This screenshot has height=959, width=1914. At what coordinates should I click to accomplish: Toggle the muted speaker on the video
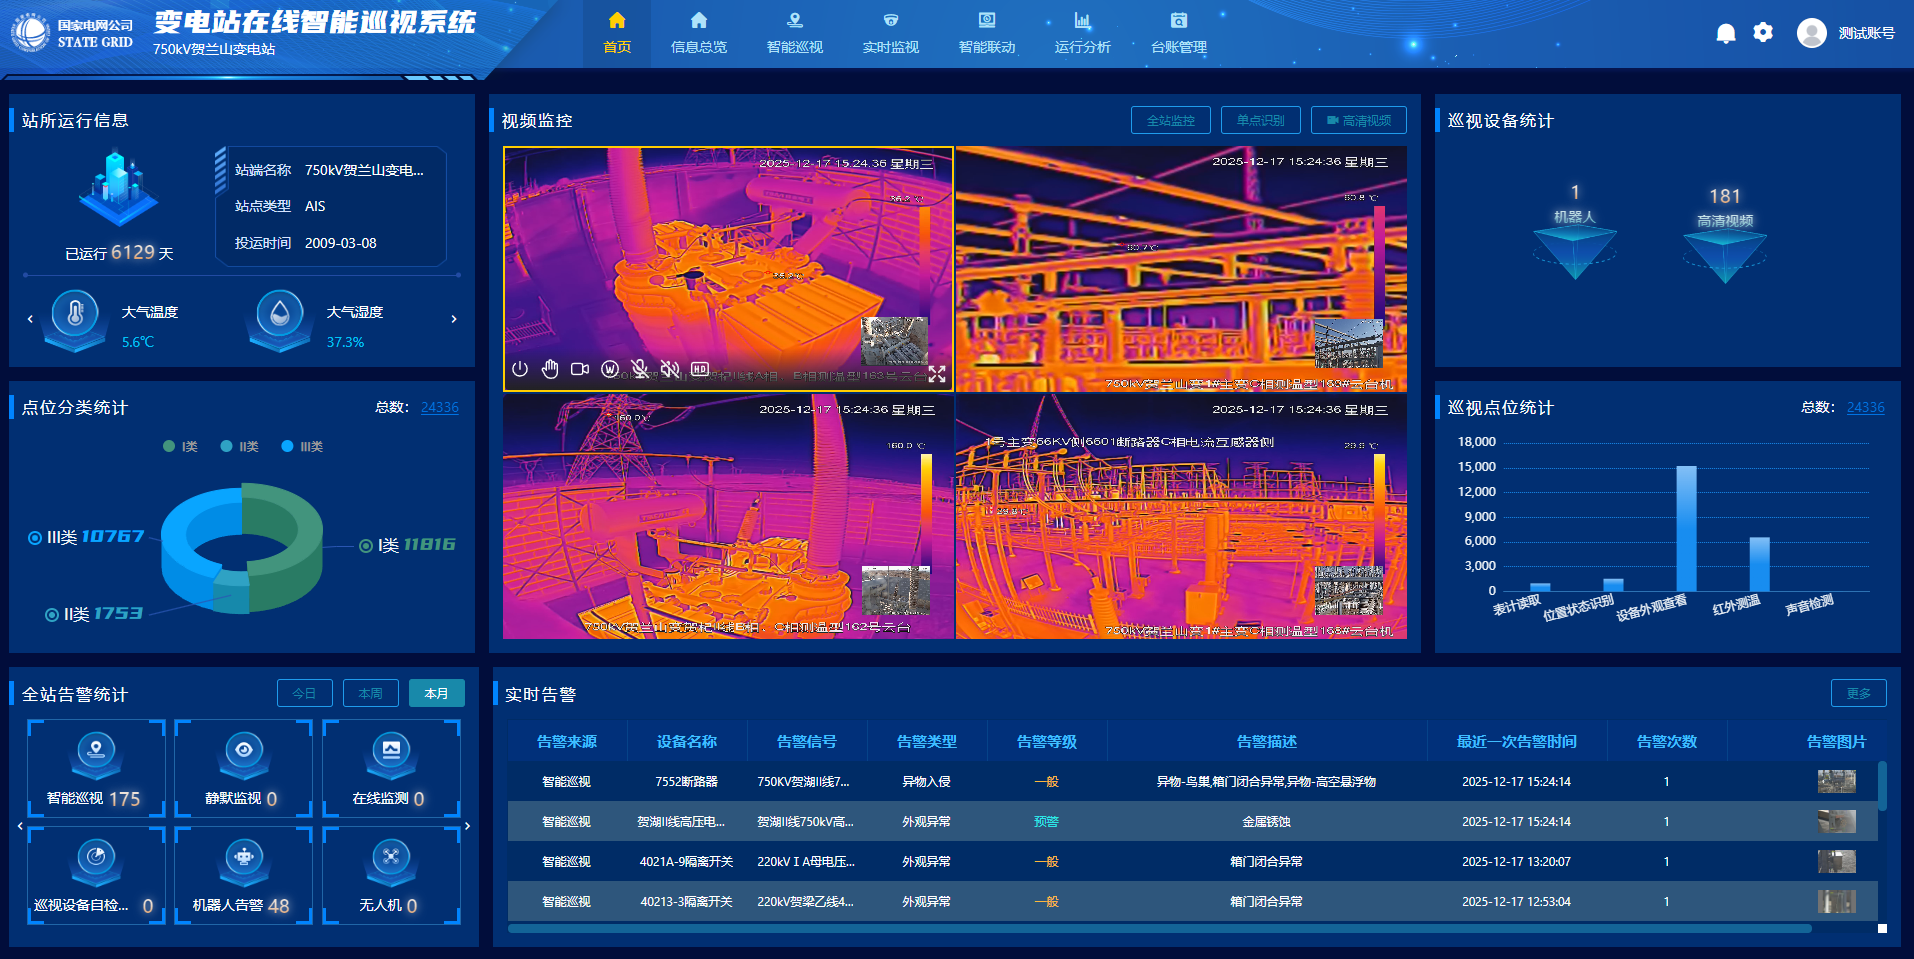(x=670, y=369)
